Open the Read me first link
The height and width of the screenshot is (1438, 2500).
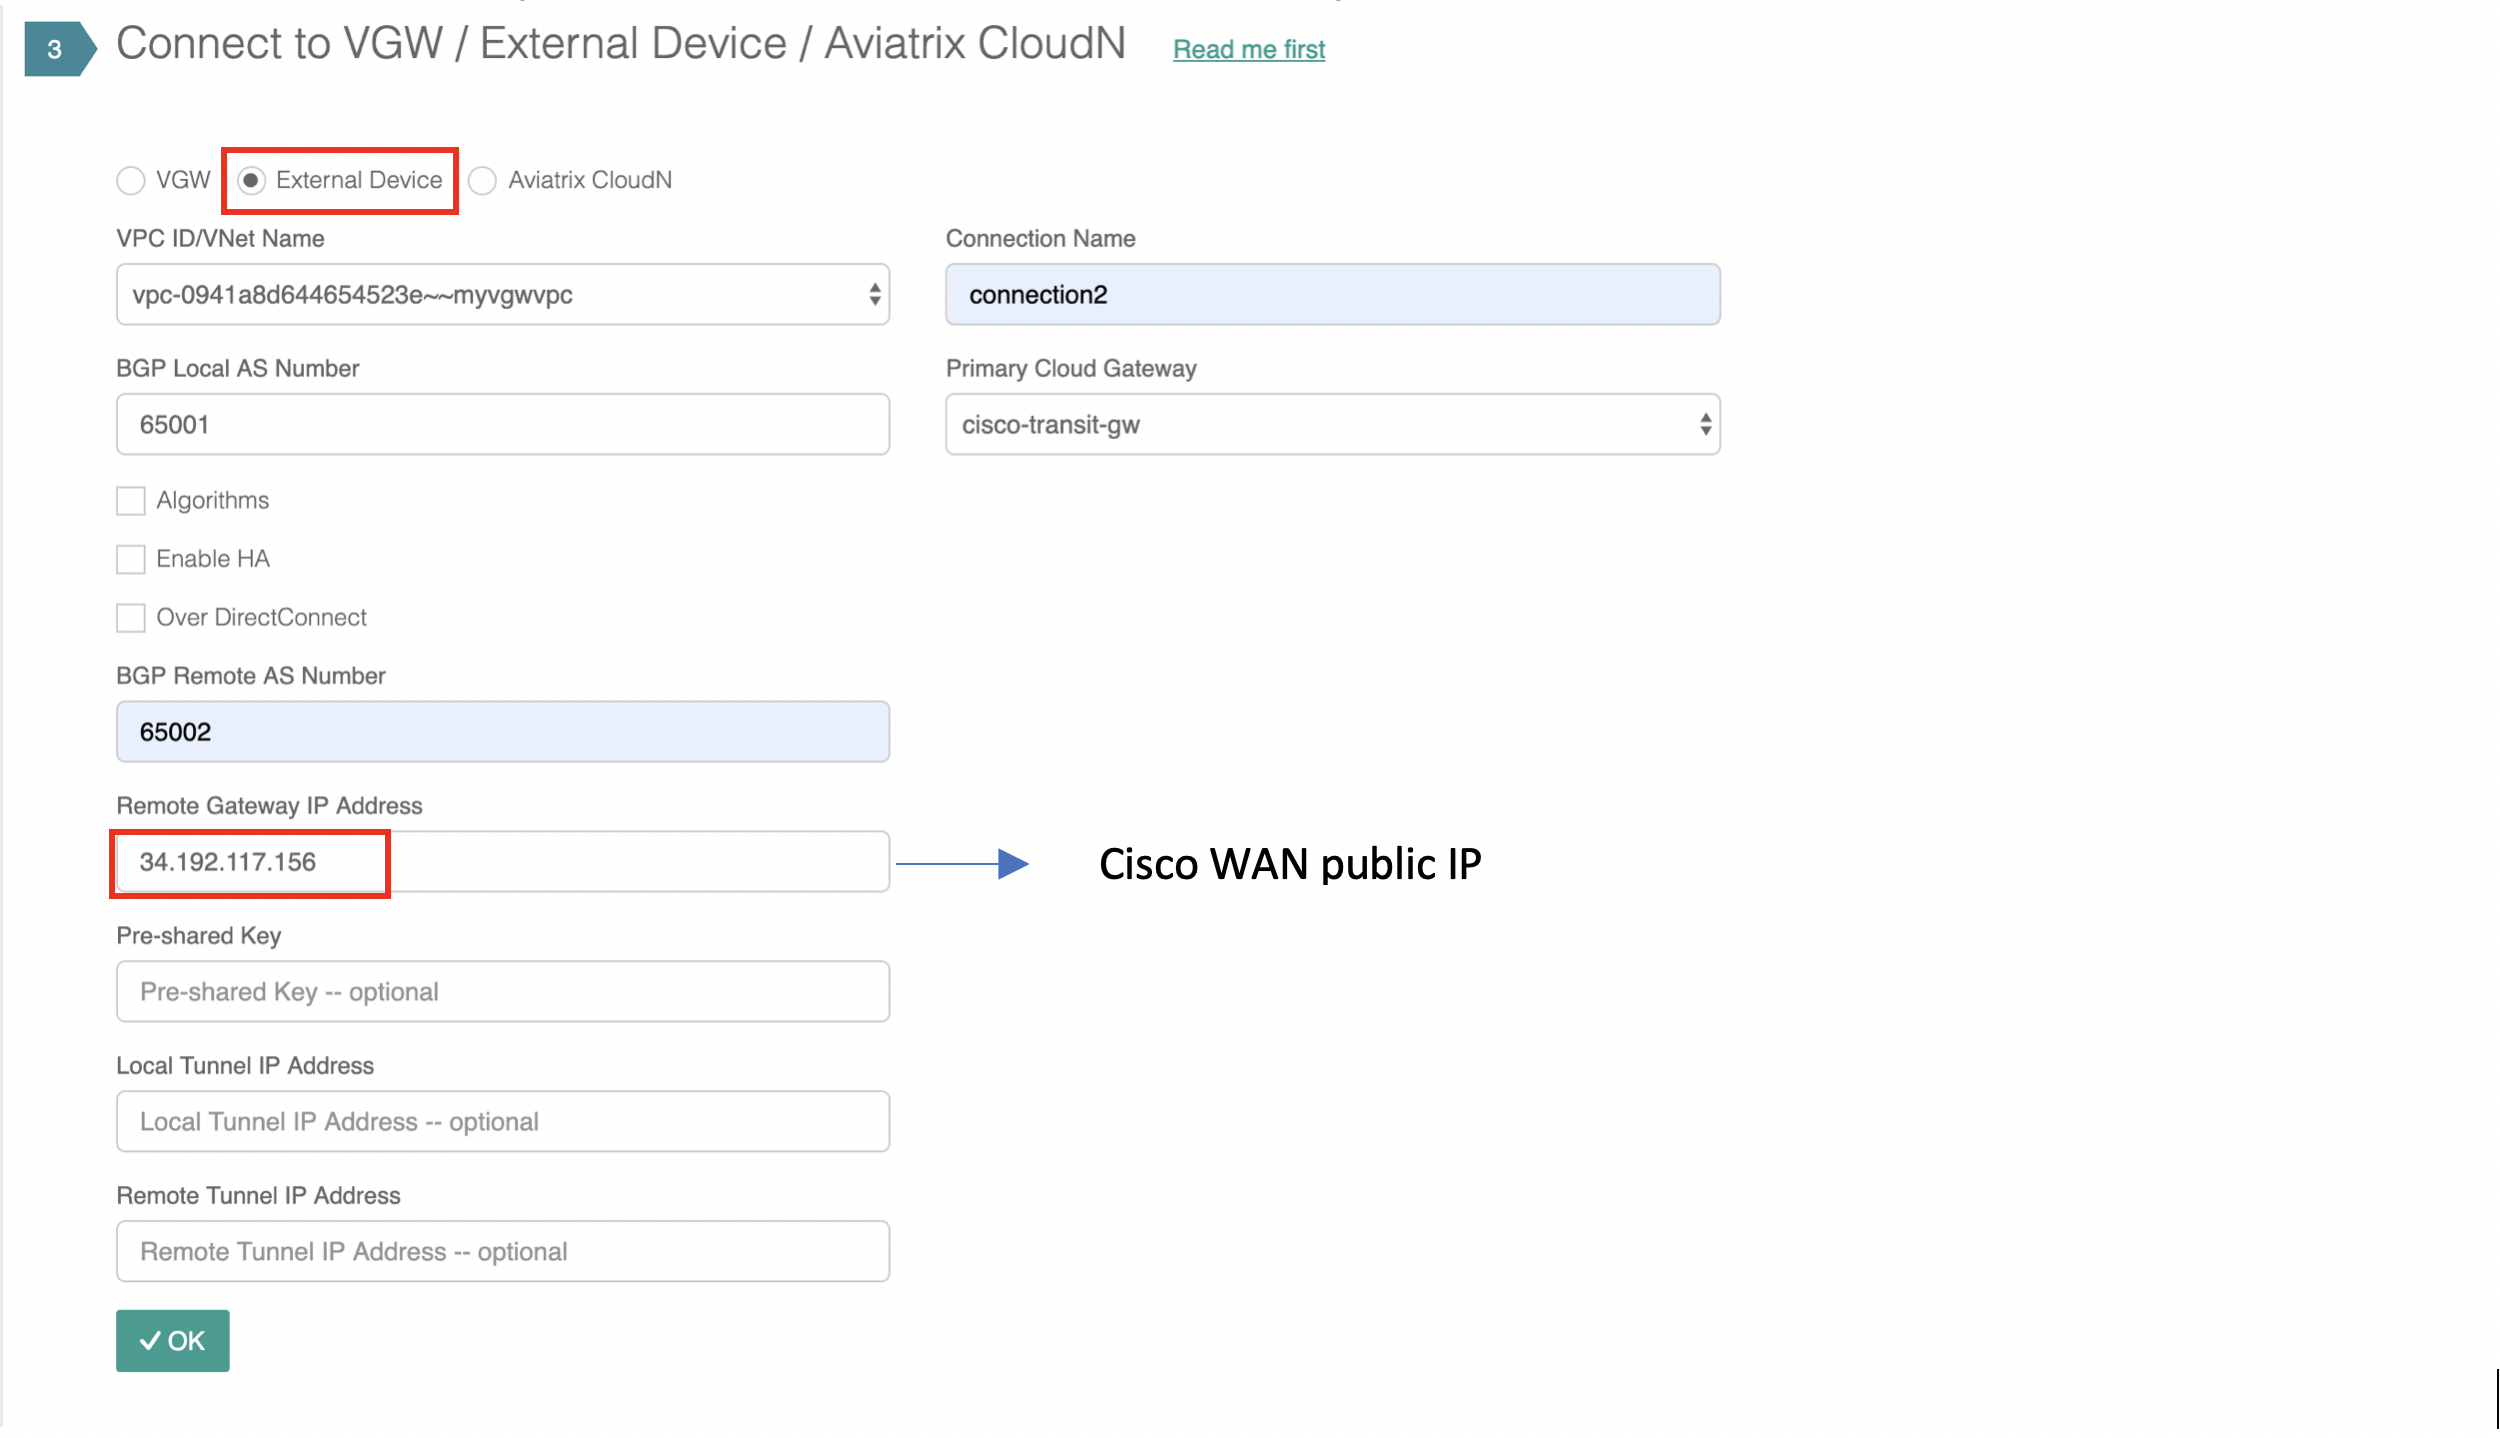click(x=1249, y=50)
